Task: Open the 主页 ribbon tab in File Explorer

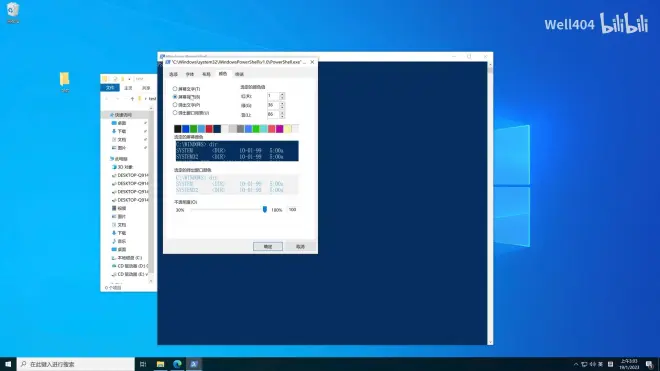Action: point(128,88)
